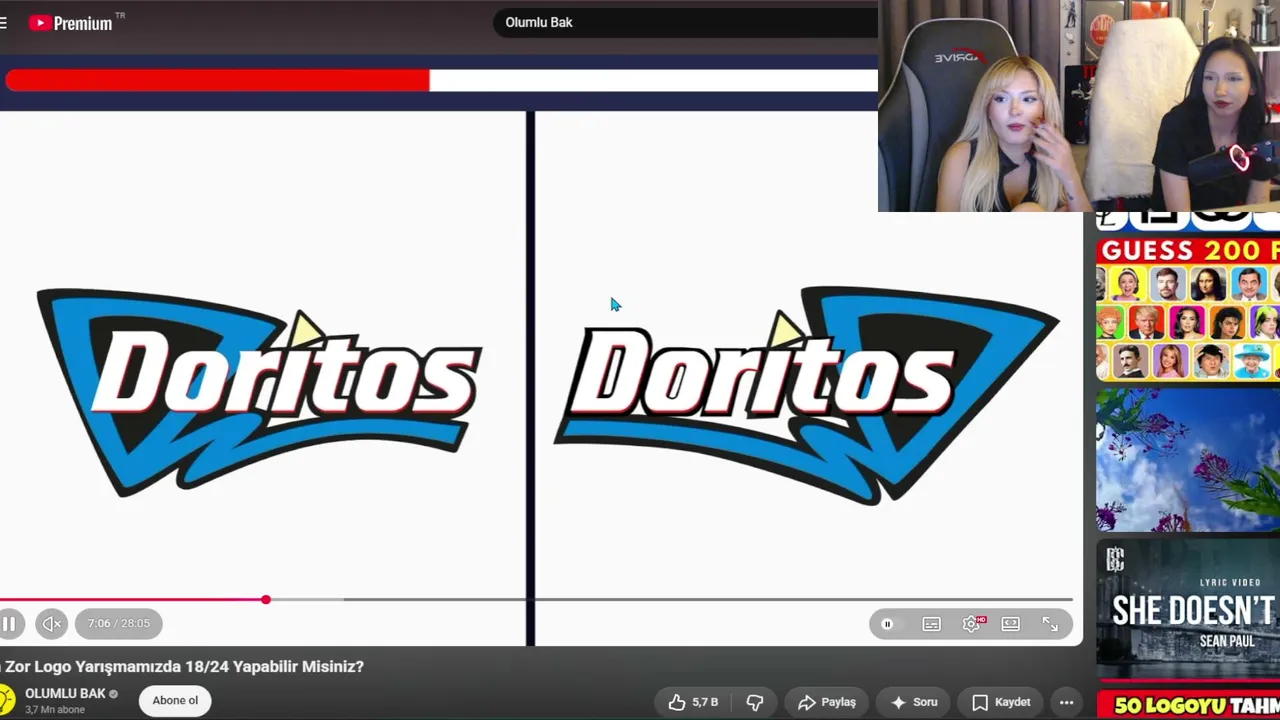
Task: Click the video title text Zor Logo Yarışmamızda
Action: point(182,667)
